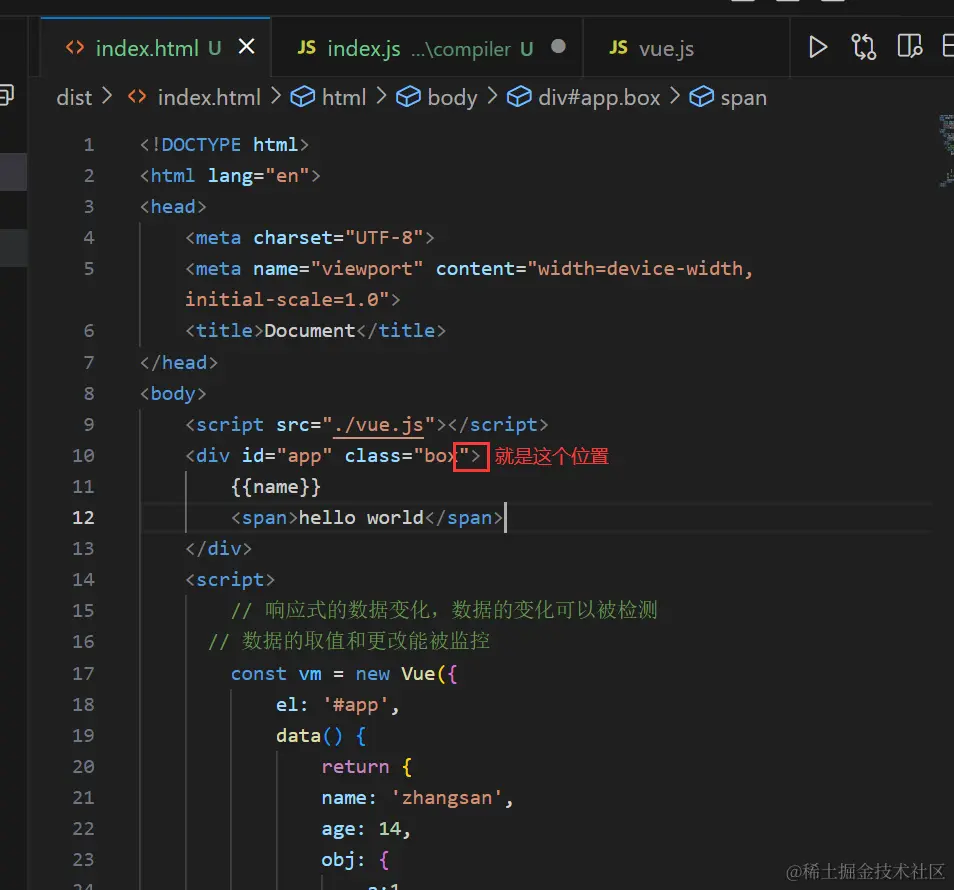Image resolution: width=954 pixels, height=890 pixels.
Task: Select dist in the breadcrumb
Action: [74, 98]
